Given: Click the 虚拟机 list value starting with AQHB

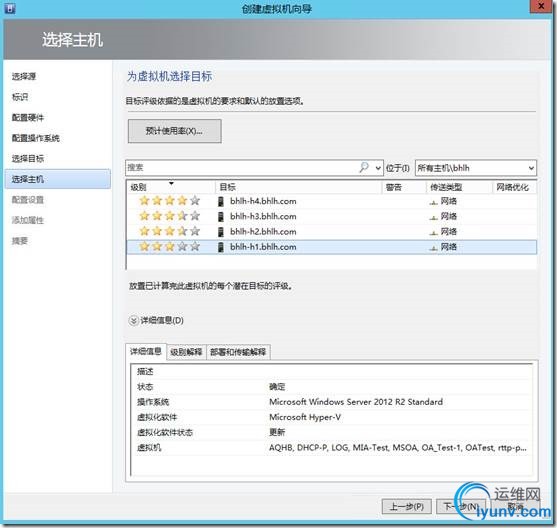Looking at the screenshot, I should [398, 448].
